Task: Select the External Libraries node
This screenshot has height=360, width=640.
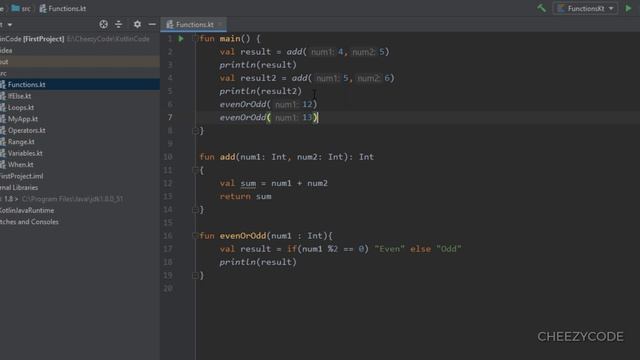Action: pos(19,187)
